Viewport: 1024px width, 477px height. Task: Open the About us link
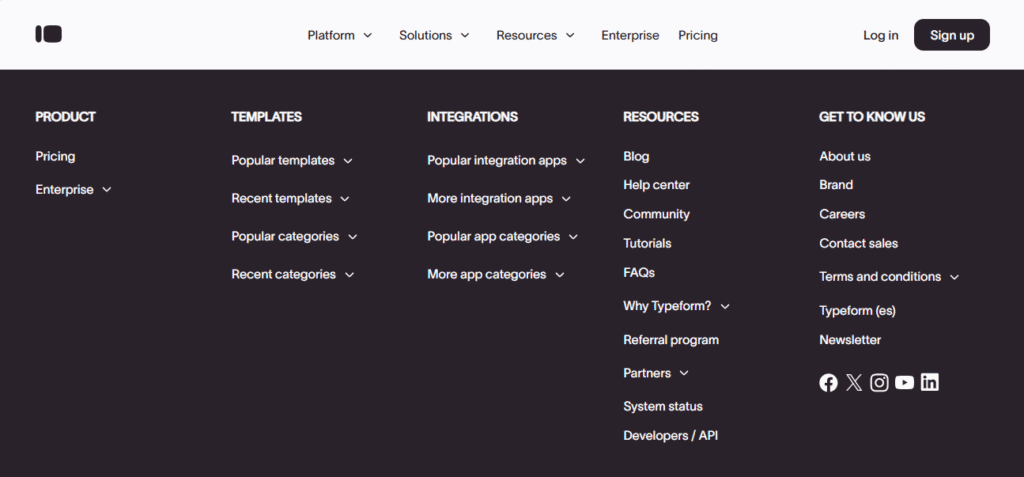pyautogui.click(x=844, y=156)
